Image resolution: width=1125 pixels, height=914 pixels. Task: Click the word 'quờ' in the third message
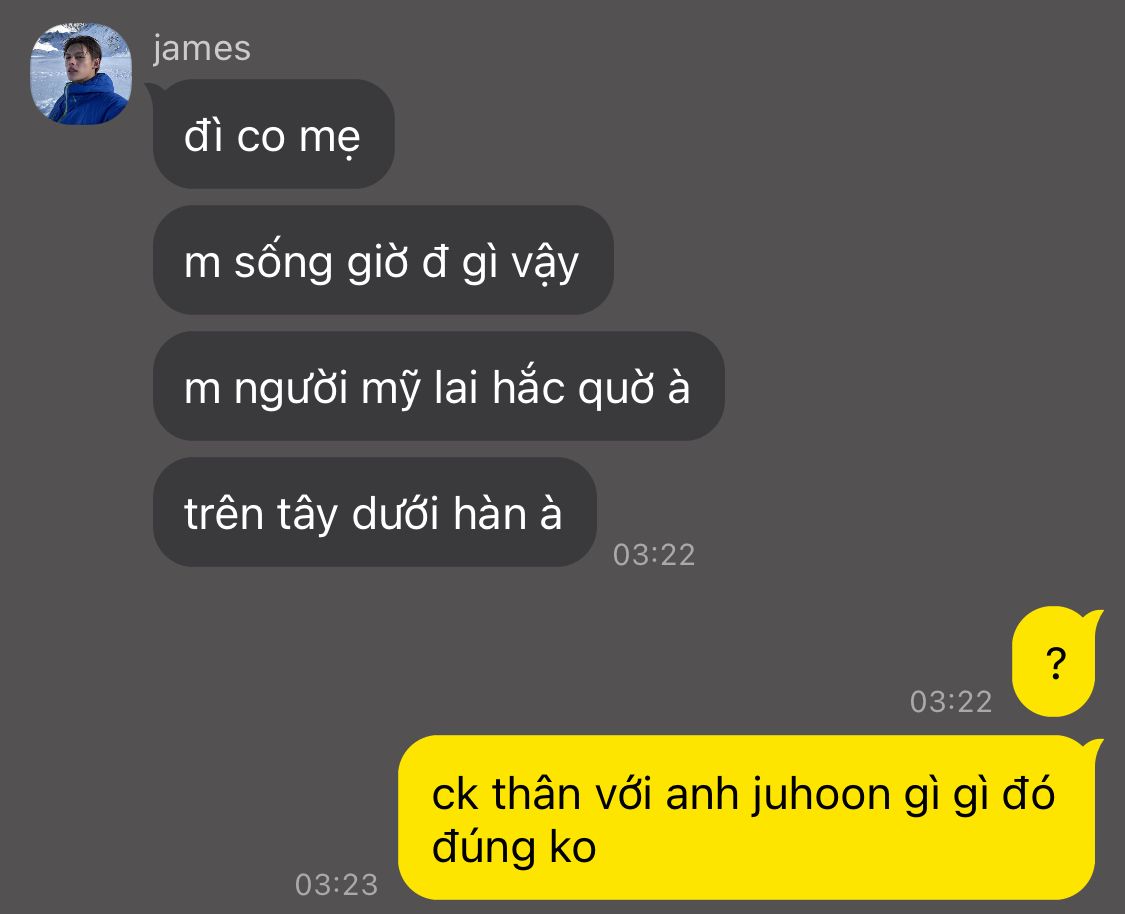616,390
